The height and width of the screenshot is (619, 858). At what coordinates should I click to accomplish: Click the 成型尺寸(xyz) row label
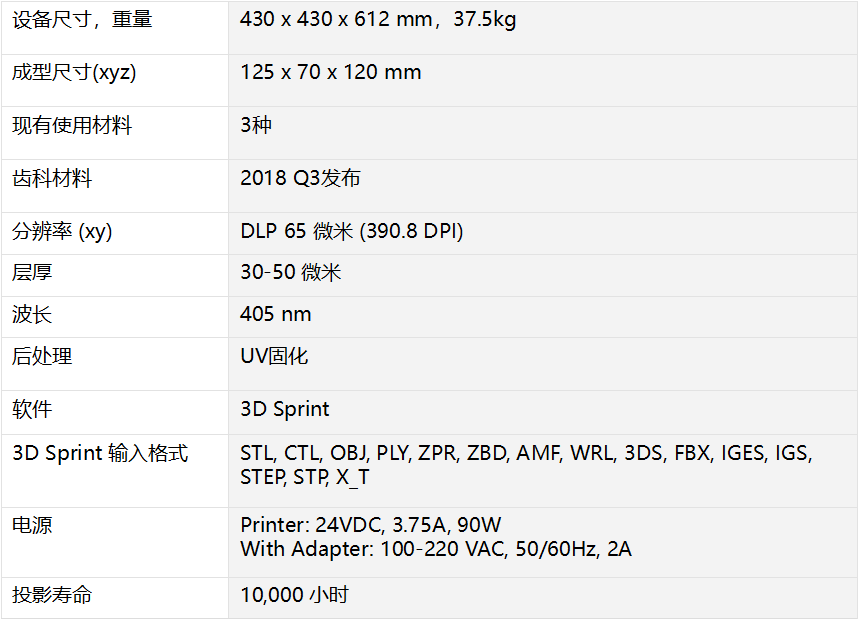tap(74, 72)
